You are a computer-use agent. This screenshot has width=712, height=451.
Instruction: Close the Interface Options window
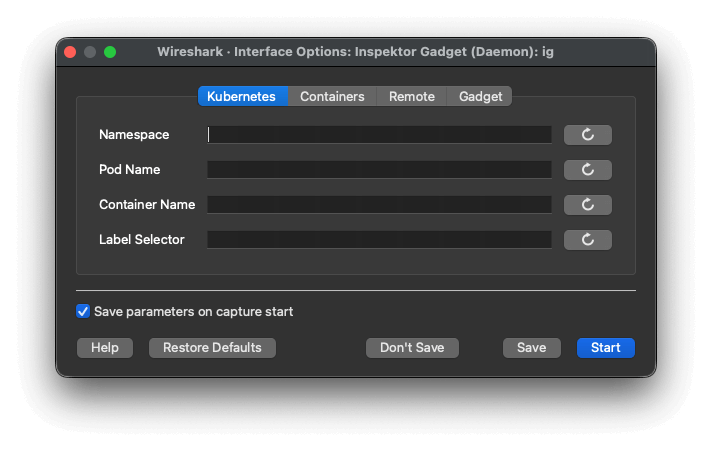[70, 52]
